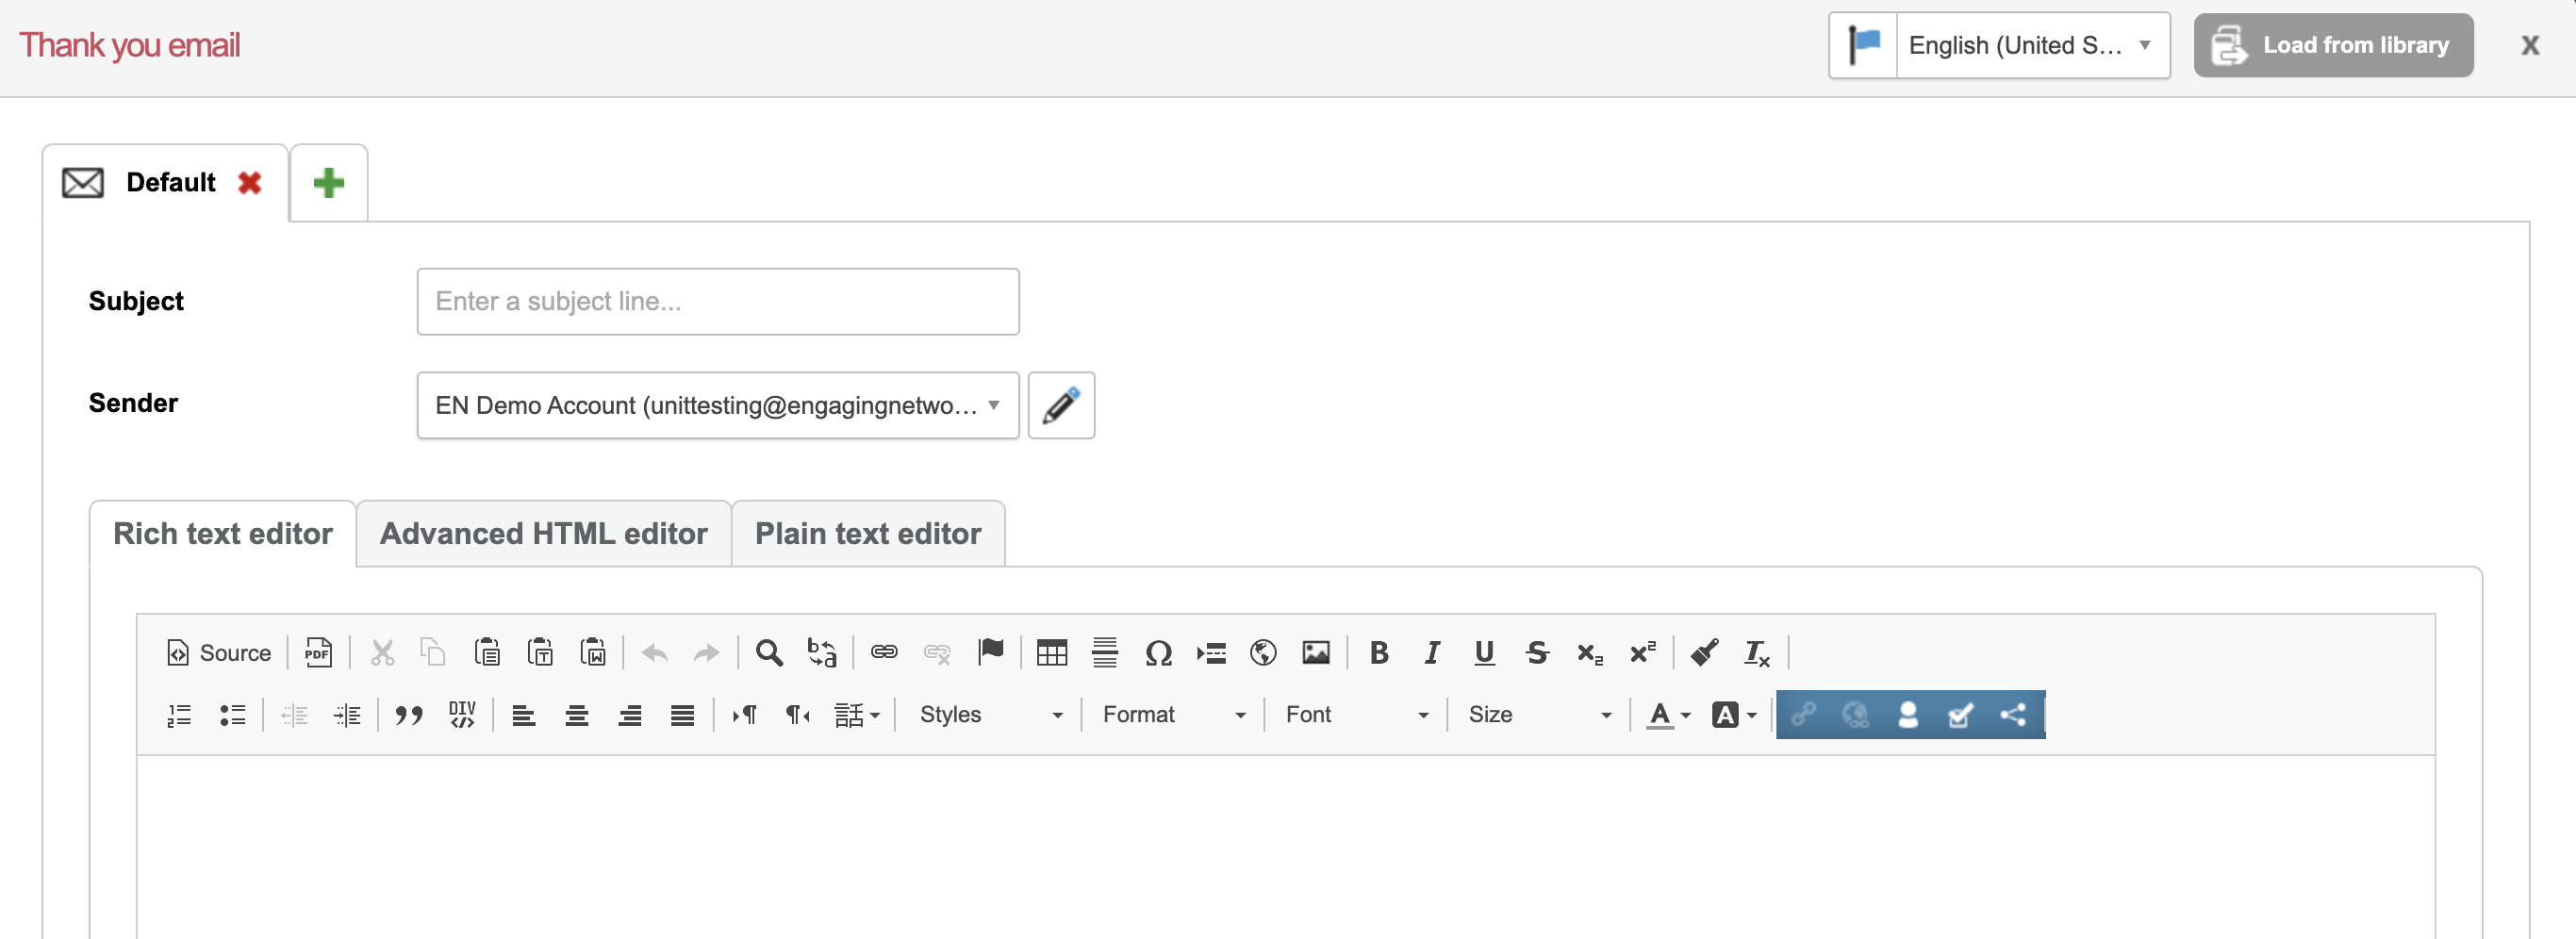Click the Remove Format icon
This screenshot has width=2576, height=939.
click(x=1756, y=653)
